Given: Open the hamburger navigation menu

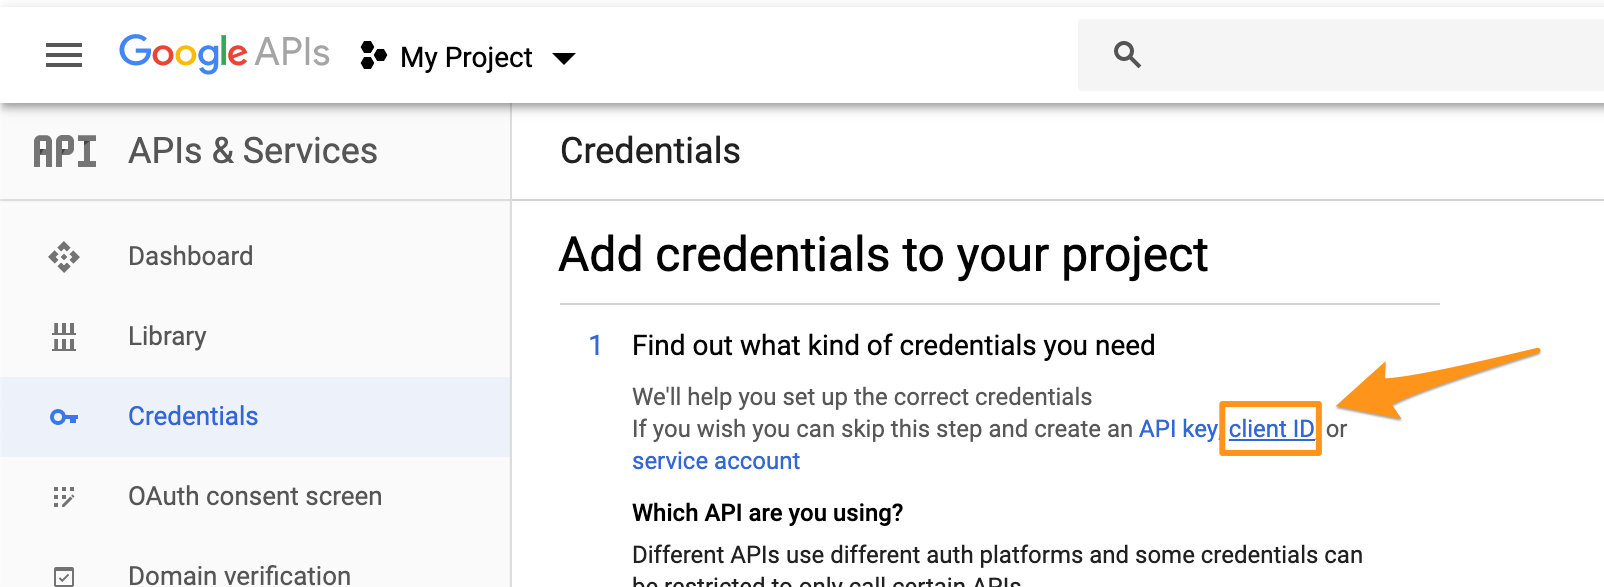Looking at the screenshot, I should tap(64, 56).
